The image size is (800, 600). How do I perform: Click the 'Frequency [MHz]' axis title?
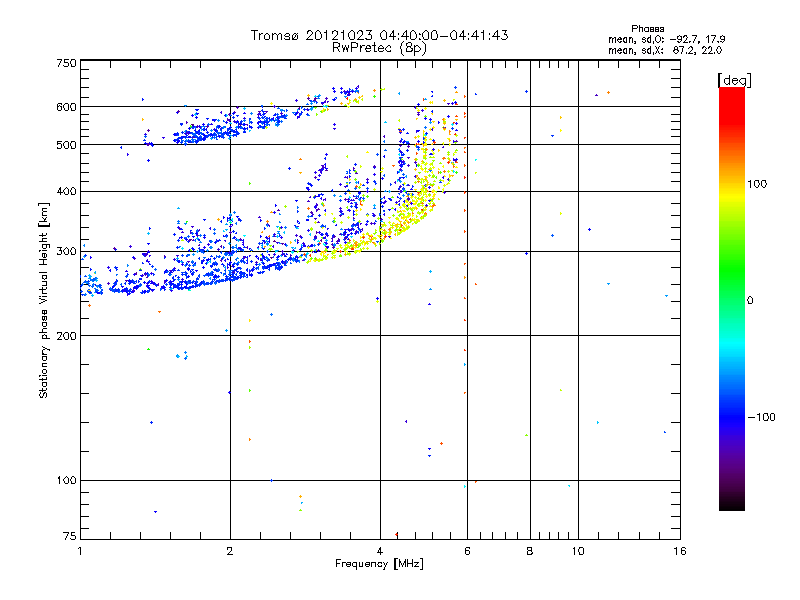(x=379, y=564)
